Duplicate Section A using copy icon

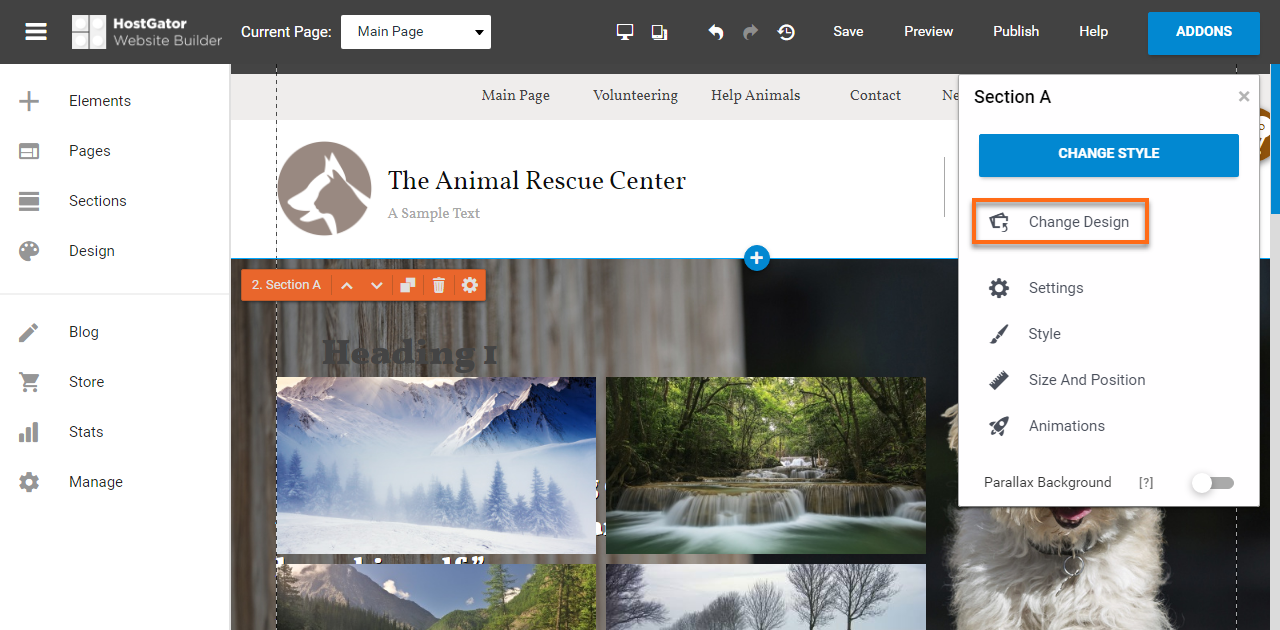click(408, 285)
